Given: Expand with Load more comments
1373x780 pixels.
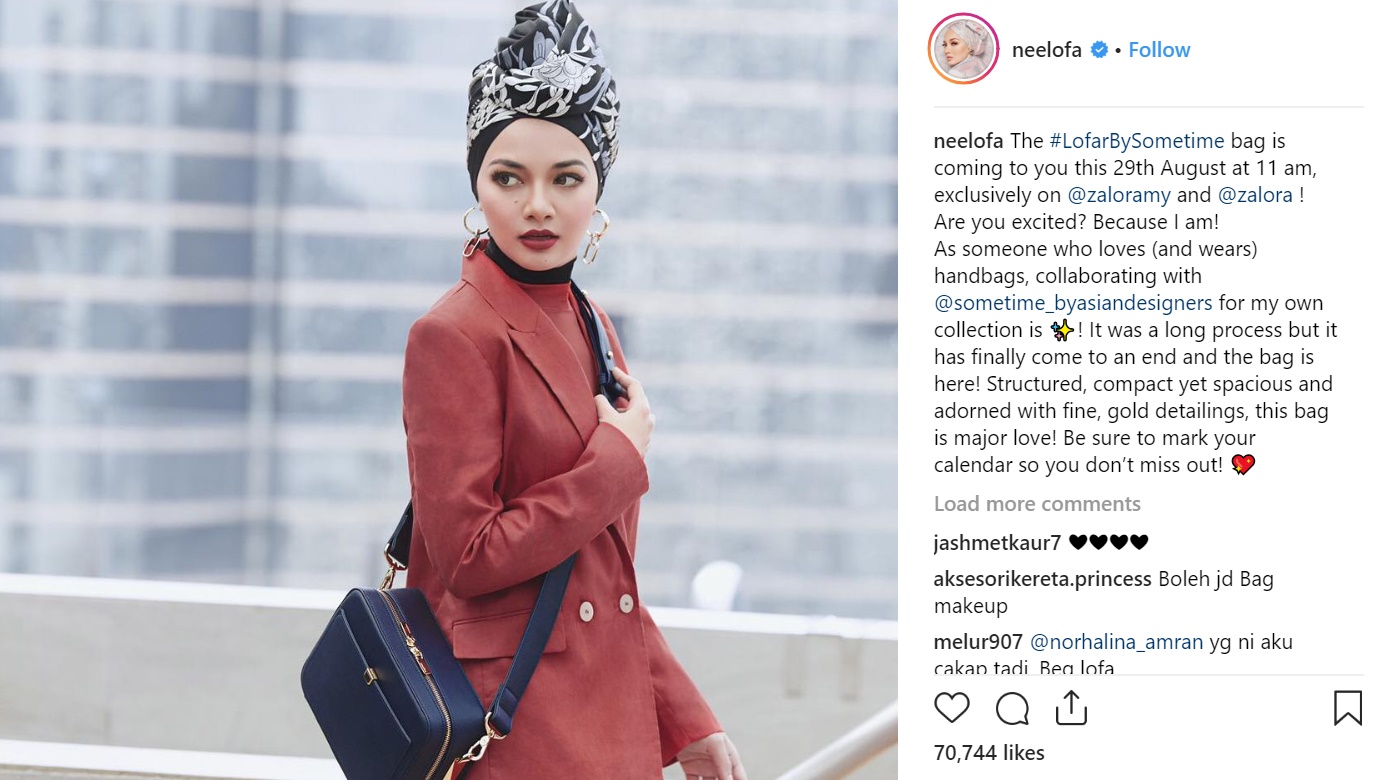Looking at the screenshot, I should click(1037, 504).
